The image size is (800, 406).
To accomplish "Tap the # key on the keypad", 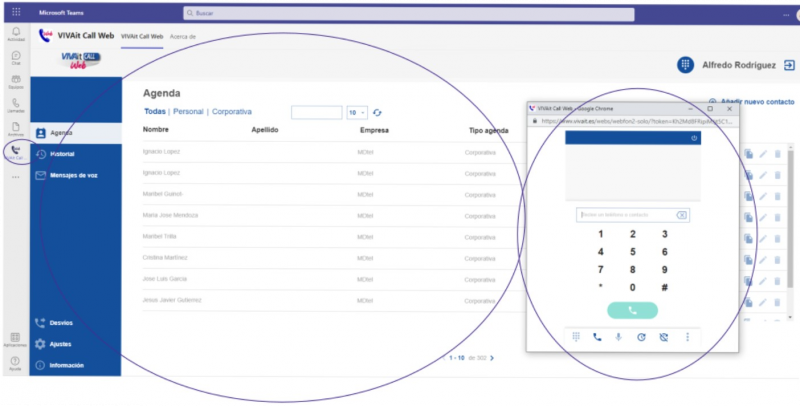I will (664, 288).
